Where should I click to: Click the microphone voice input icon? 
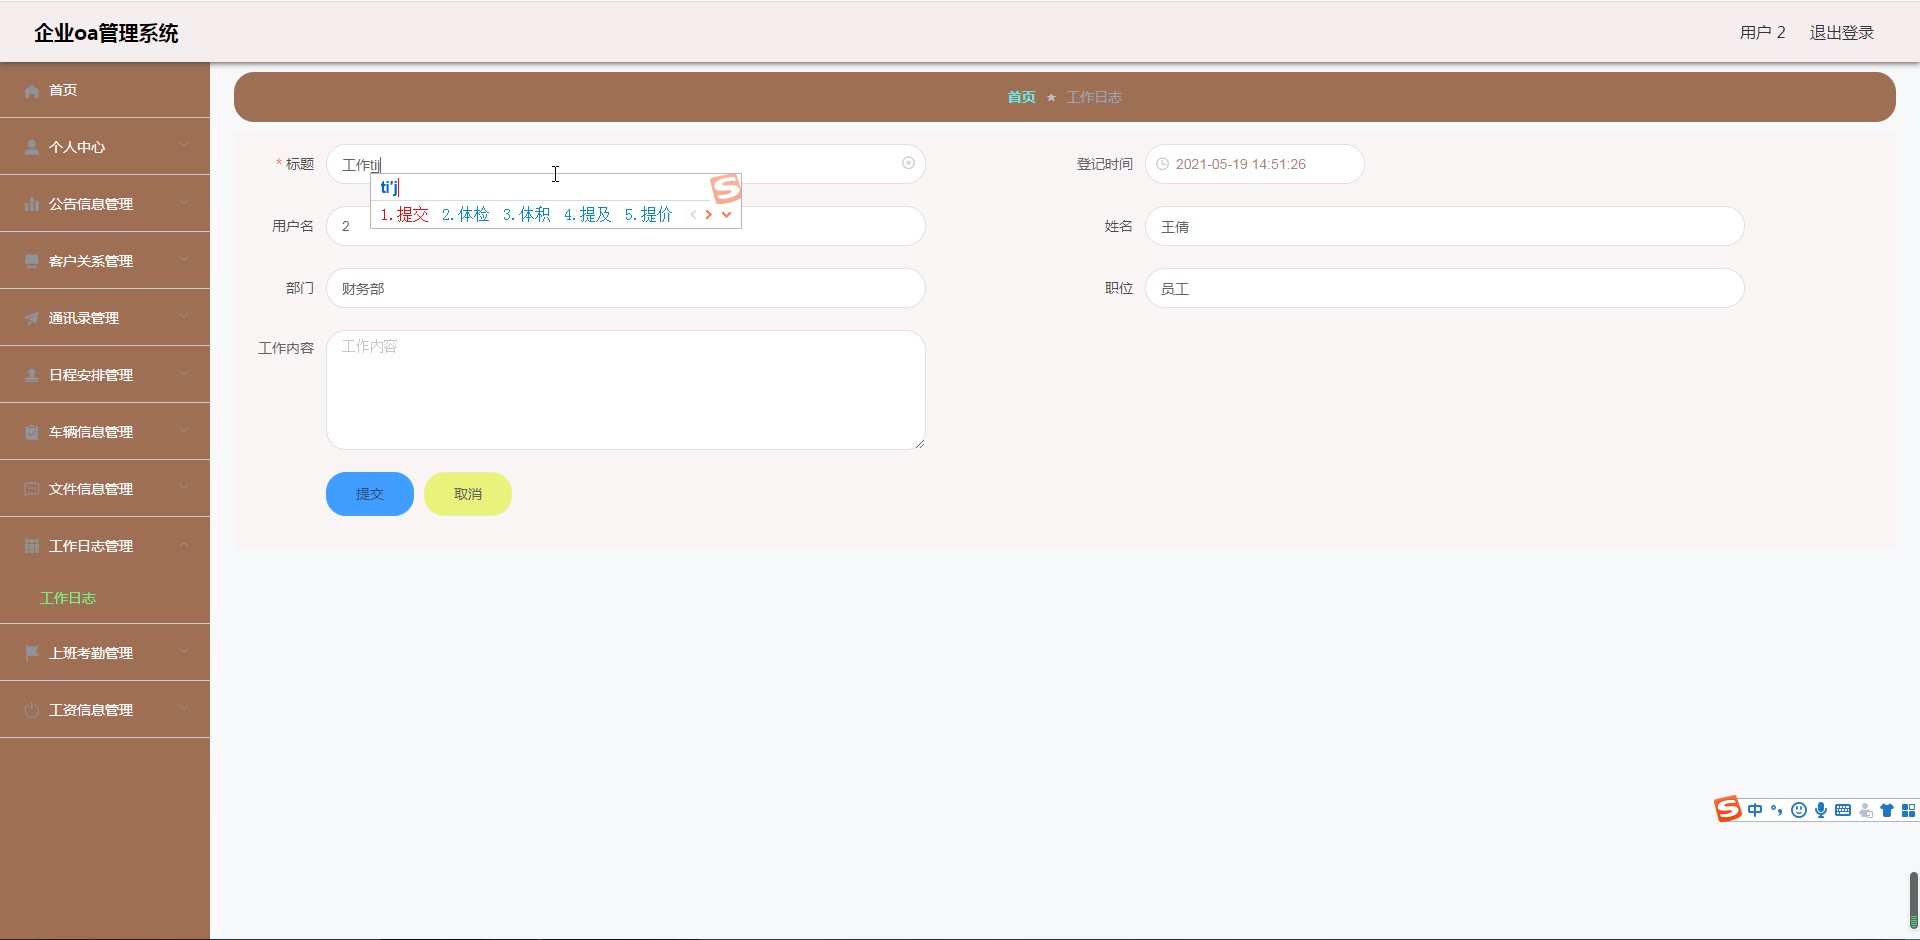1821,811
